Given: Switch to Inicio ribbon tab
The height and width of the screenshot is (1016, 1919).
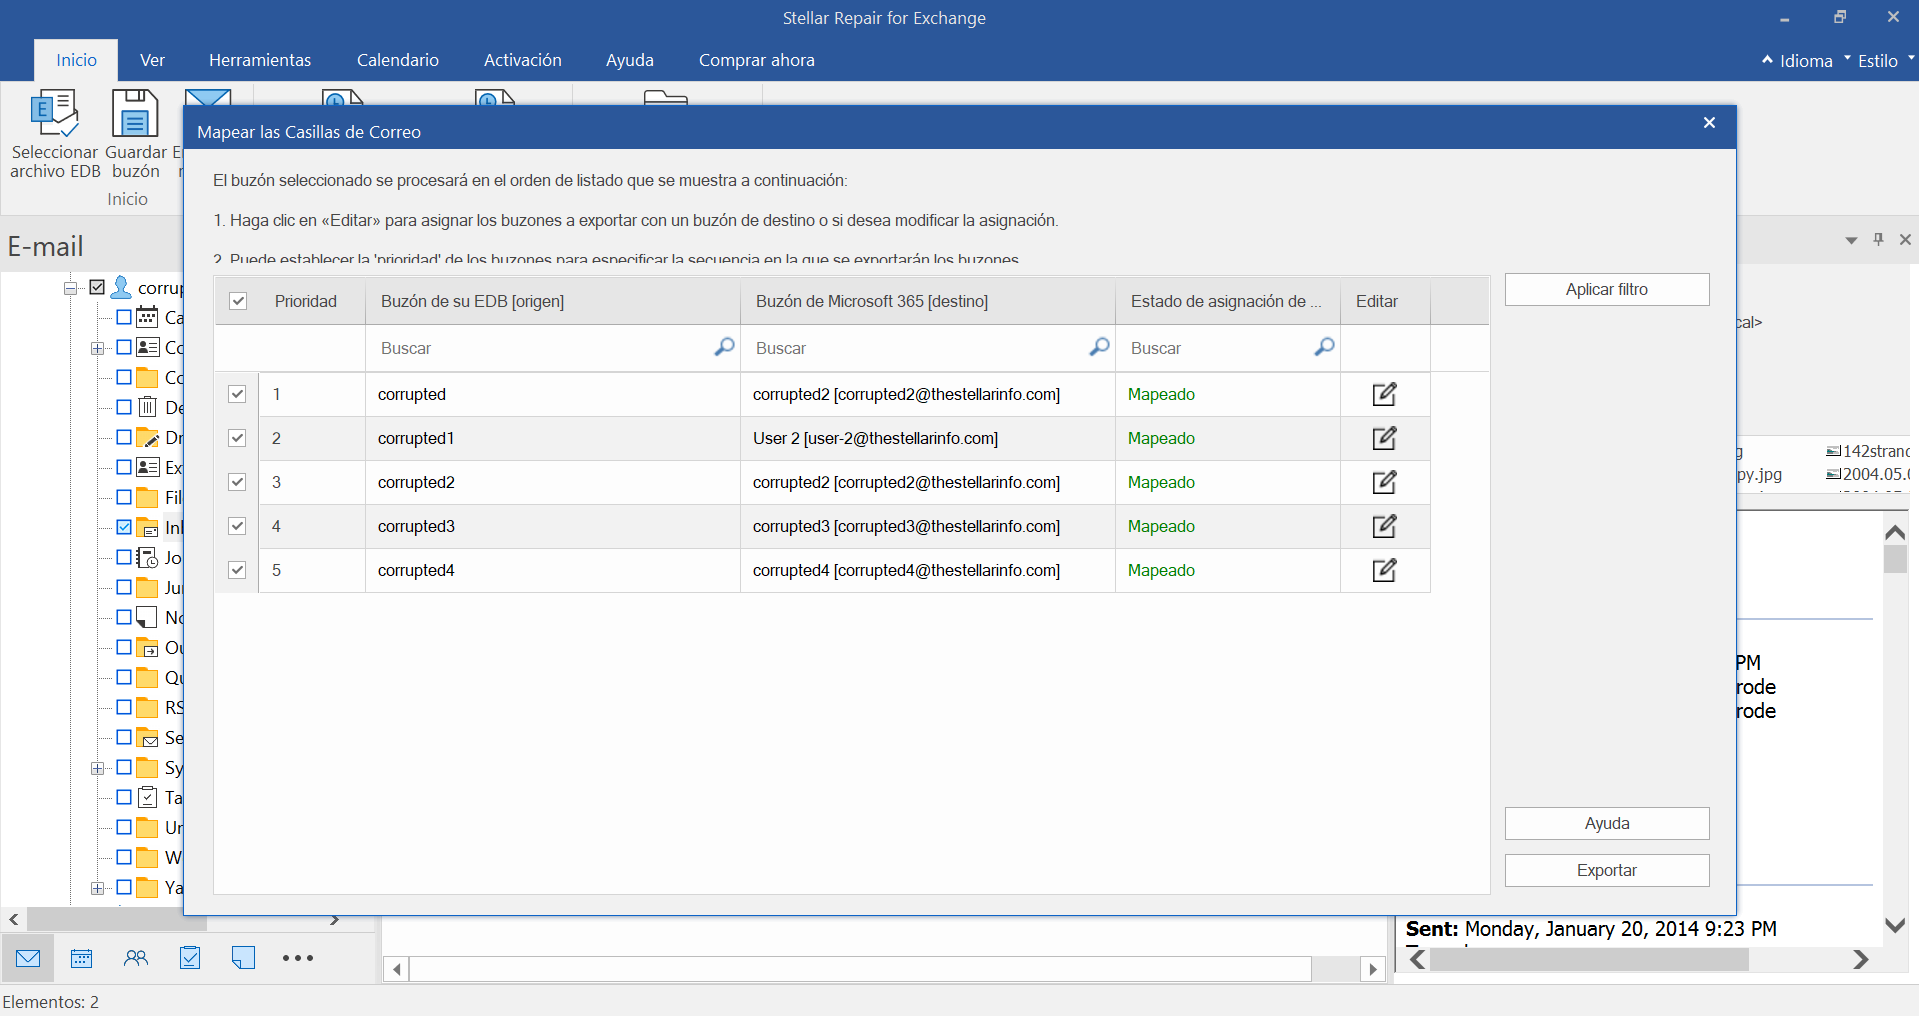Looking at the screenshot, I should point(76,60).
